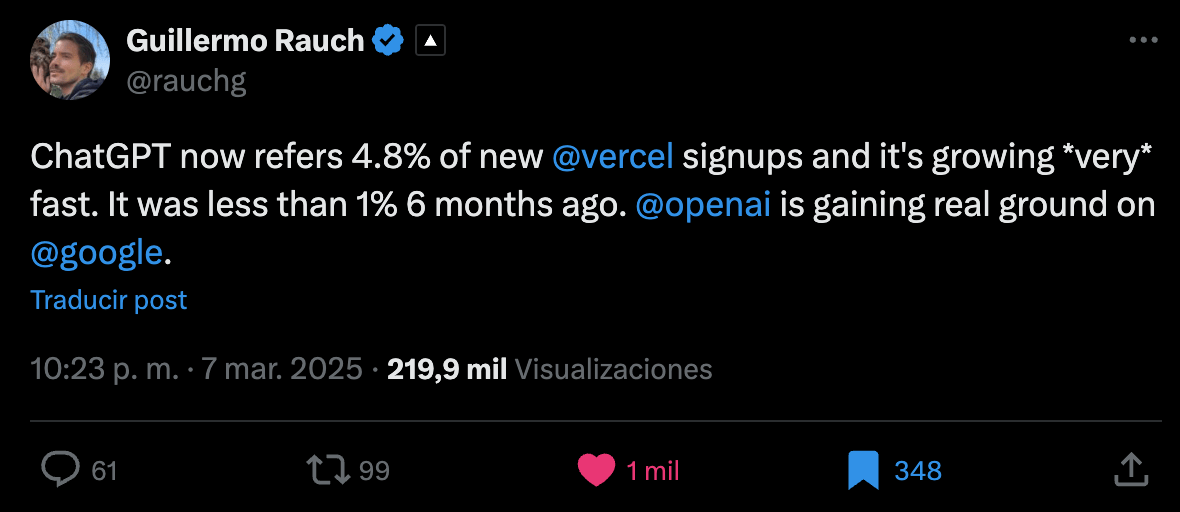The image size is (1180, 512).
Task: Open the @openai mention link
Action: (703, 205)
